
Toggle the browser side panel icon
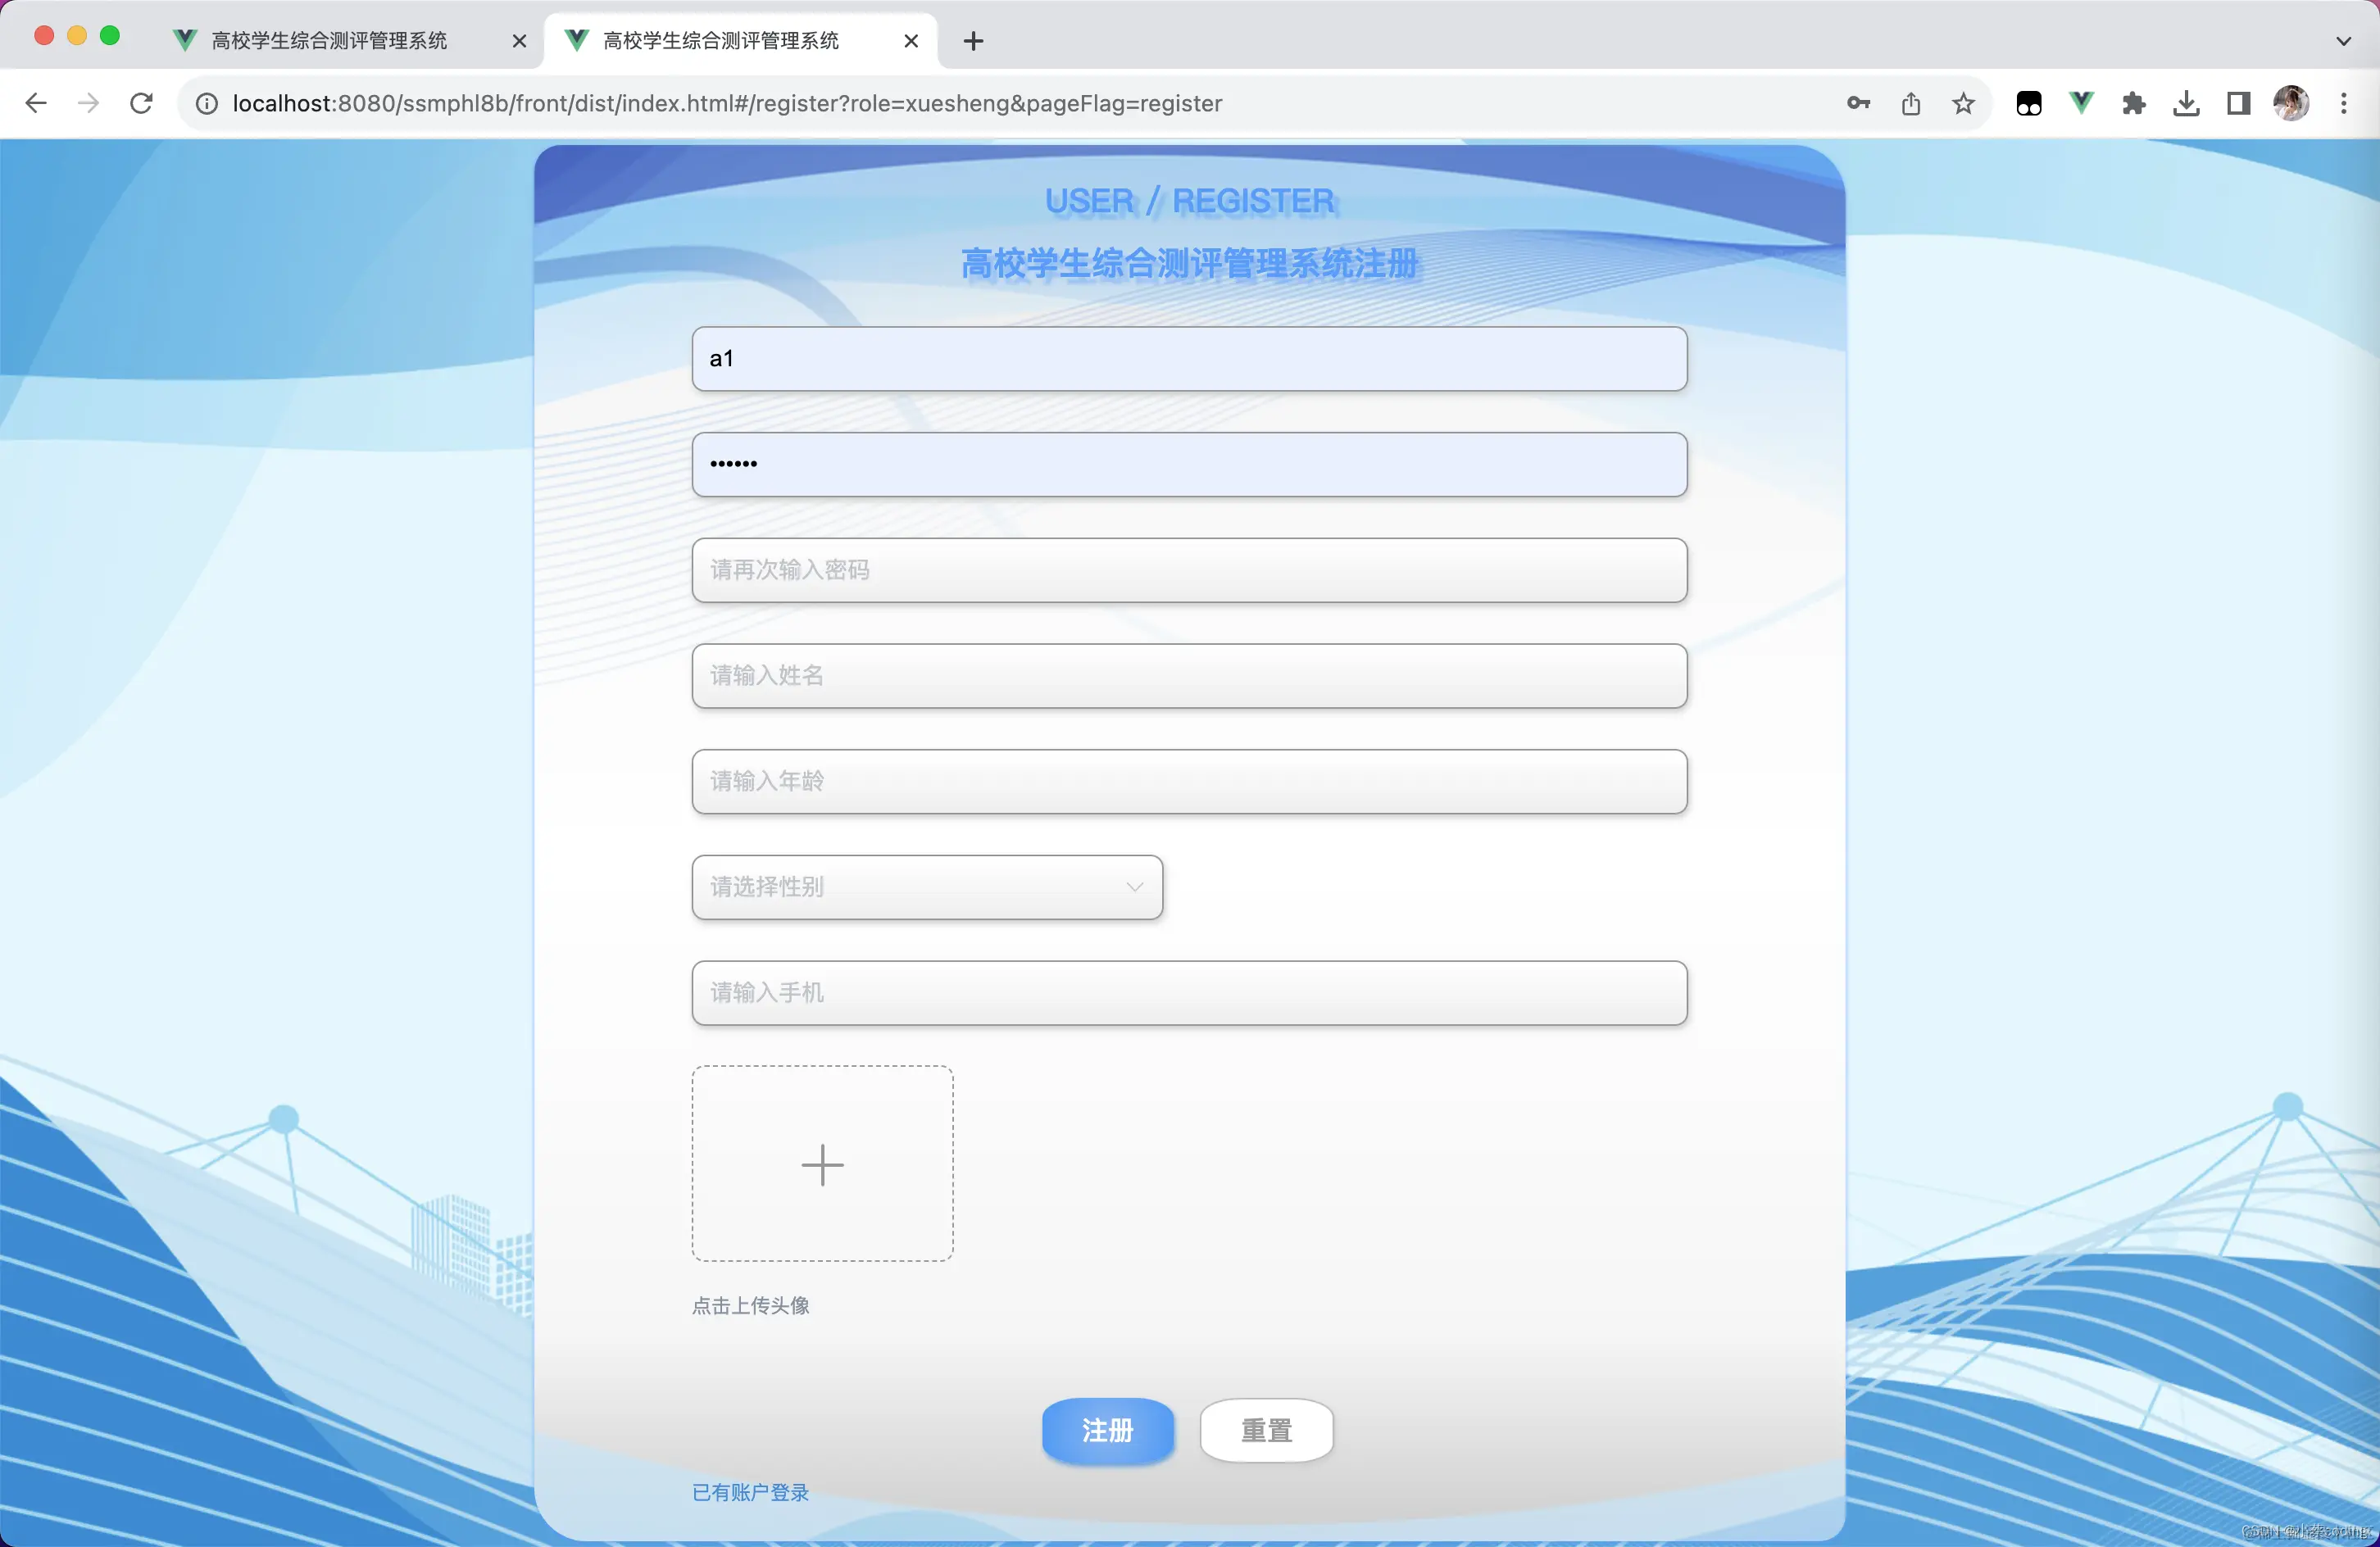(x=2238, y=103)
